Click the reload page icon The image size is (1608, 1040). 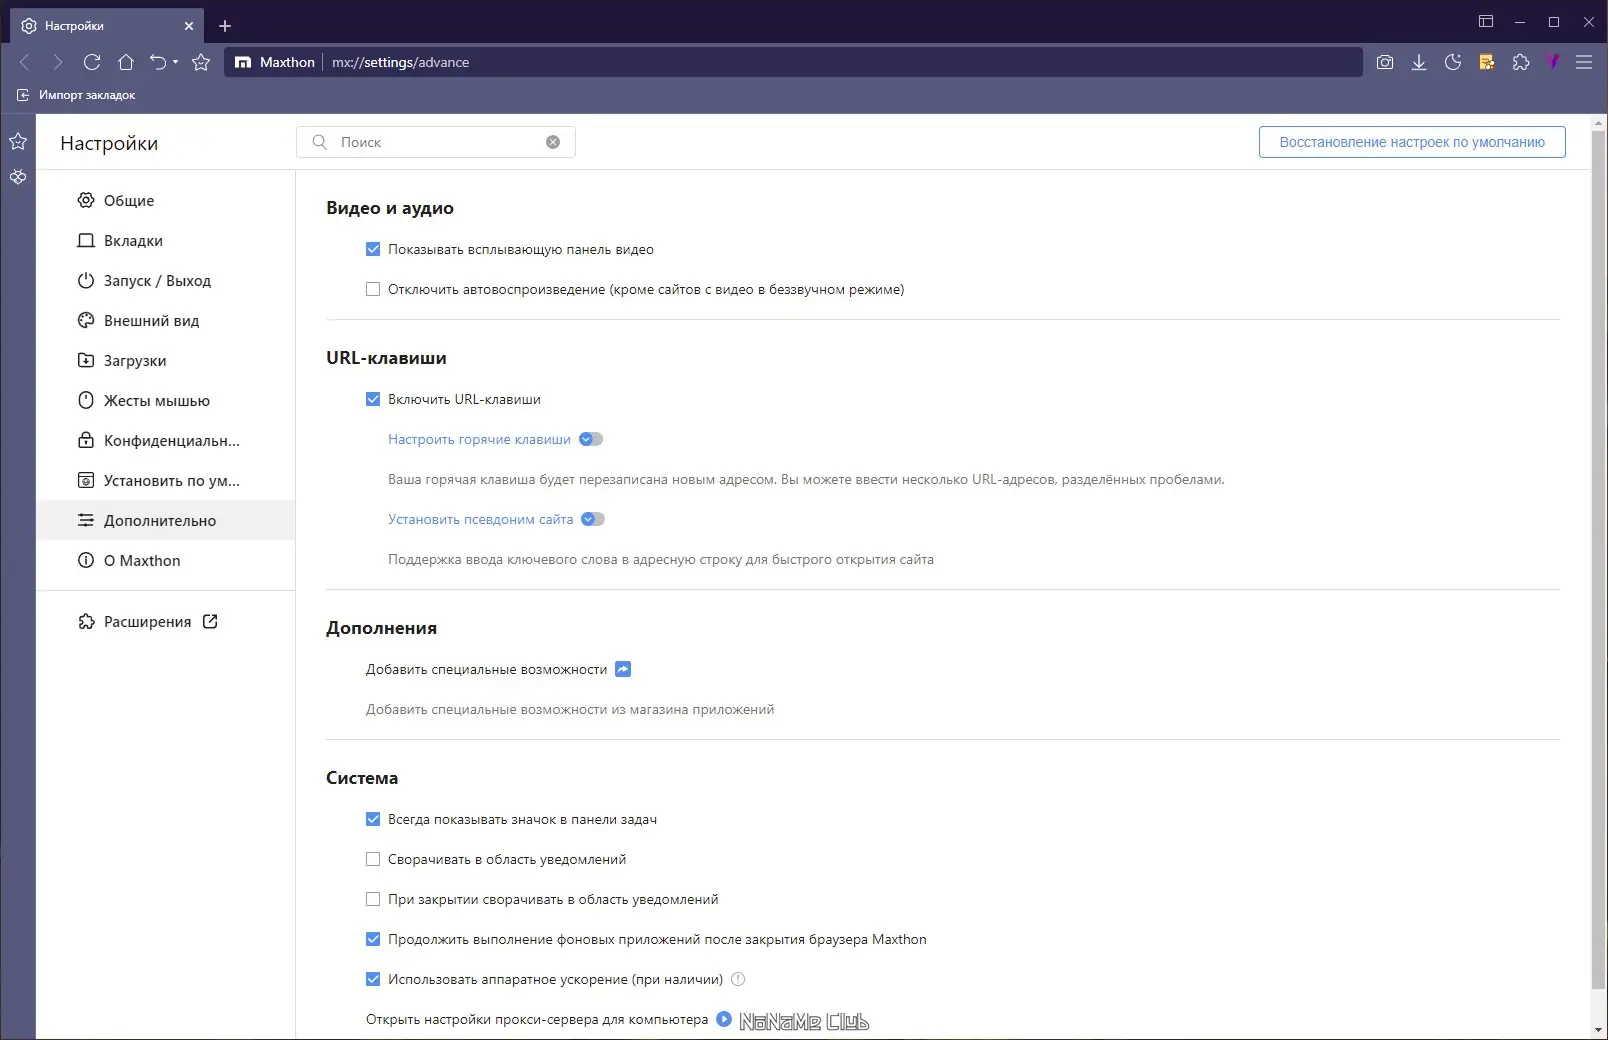coord(92,62)
